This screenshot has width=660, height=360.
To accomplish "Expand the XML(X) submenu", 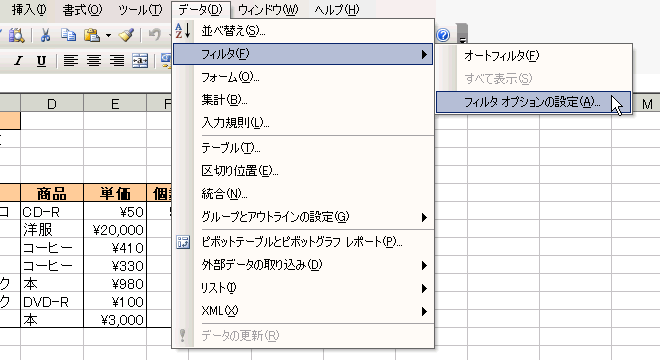I will (x=303, y=311).
